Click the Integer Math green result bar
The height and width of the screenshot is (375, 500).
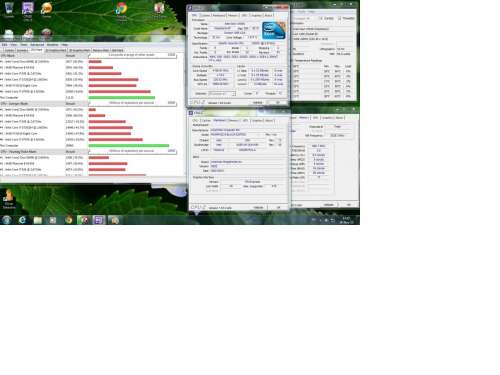pyautogui.click(x=129, y=146)
